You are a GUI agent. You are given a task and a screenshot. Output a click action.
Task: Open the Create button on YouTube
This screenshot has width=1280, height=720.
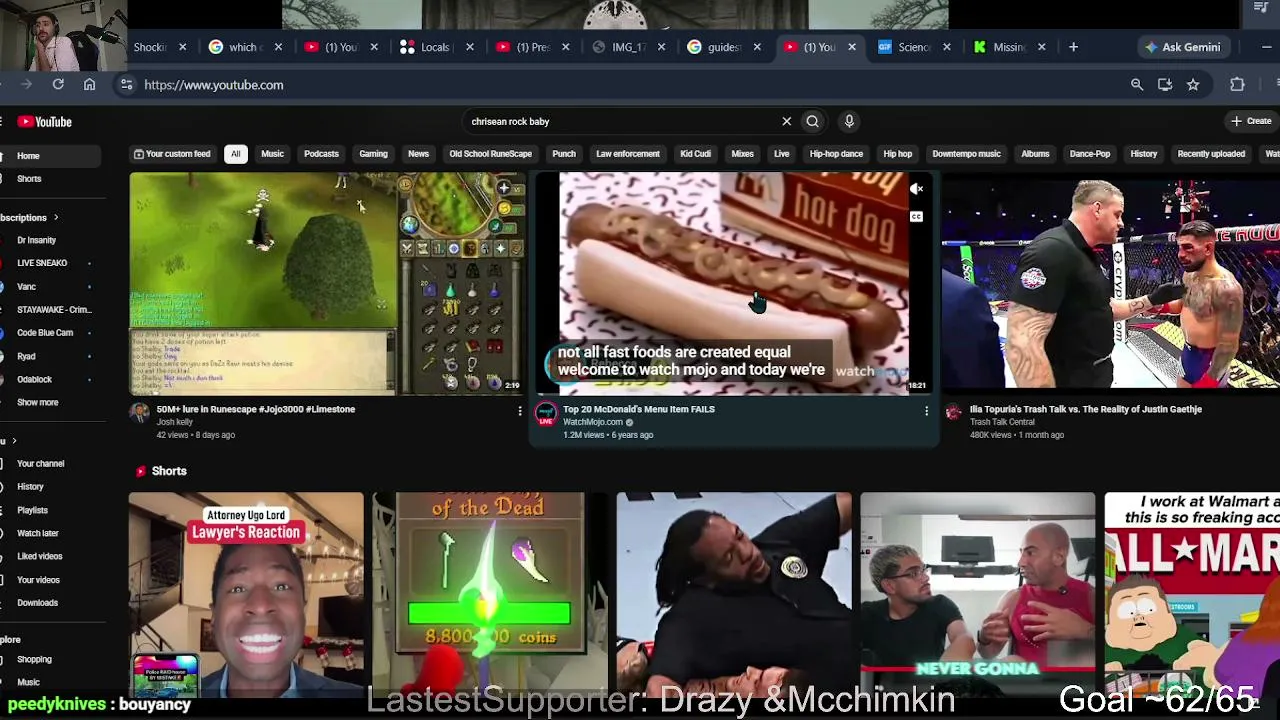pyautogui.click(x=1251, y=121)
